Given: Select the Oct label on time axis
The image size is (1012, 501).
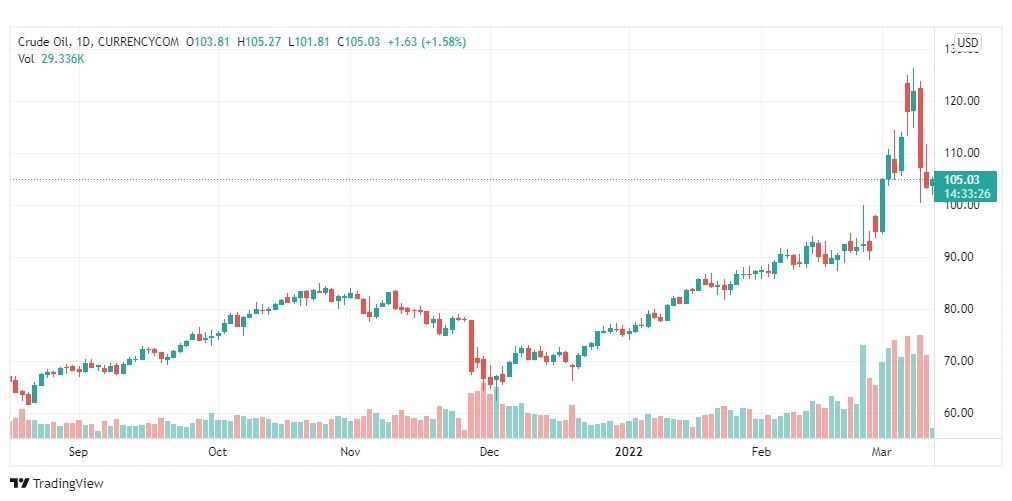Looking at the screenshot, I should 218,452.
